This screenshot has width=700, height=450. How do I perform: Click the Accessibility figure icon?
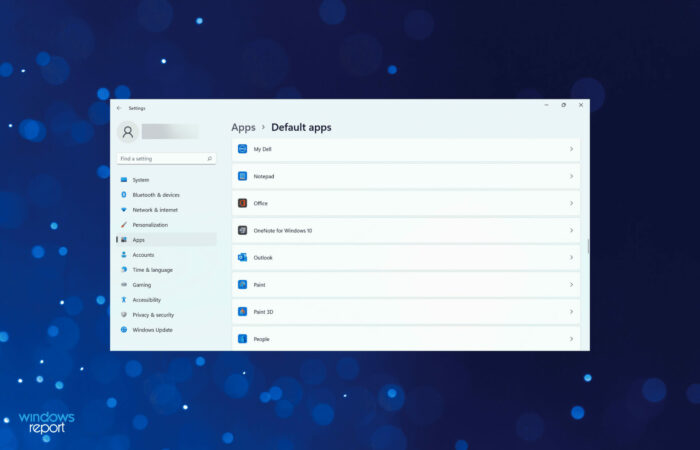pyautogui.click(x=124, y=300)
